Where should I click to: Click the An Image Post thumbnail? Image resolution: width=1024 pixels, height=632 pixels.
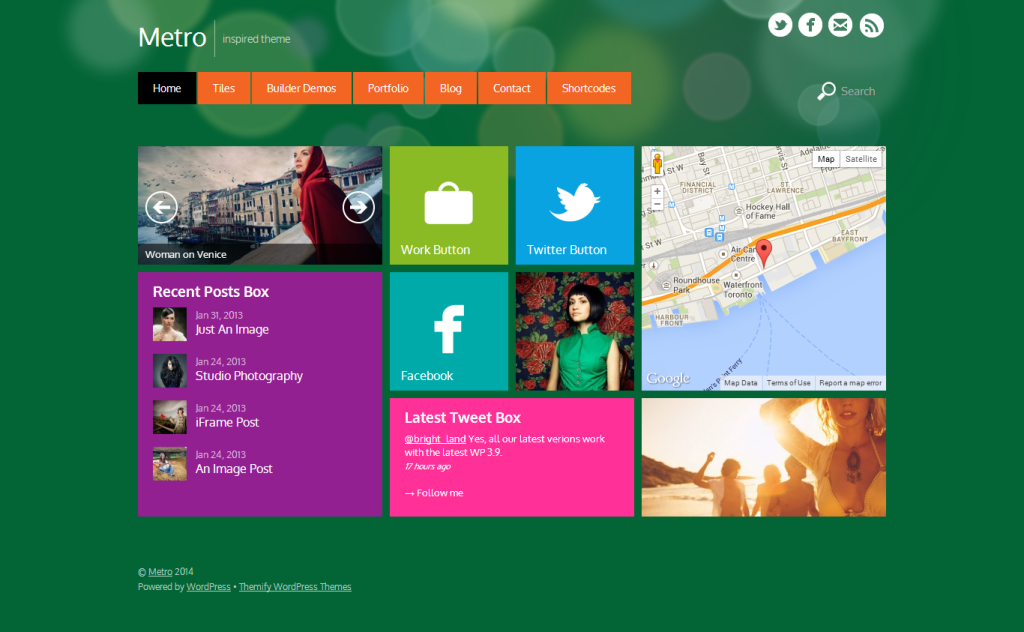pyautogui.click(x=170, y=464)
